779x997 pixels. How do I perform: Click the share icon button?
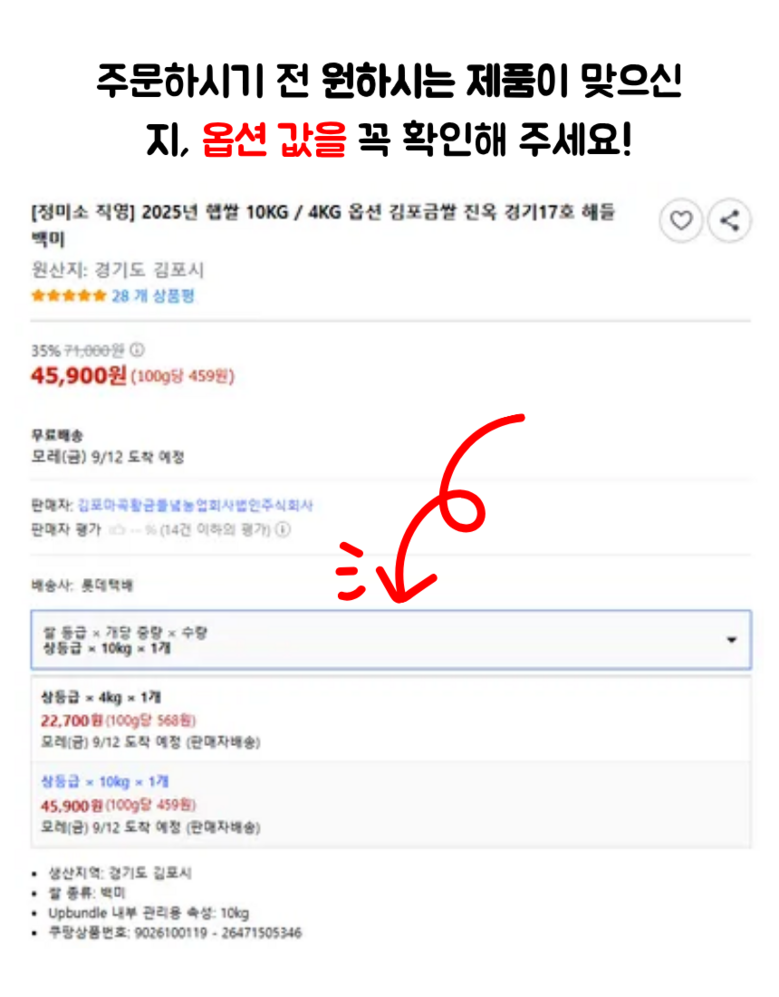[x=729, y=221]
